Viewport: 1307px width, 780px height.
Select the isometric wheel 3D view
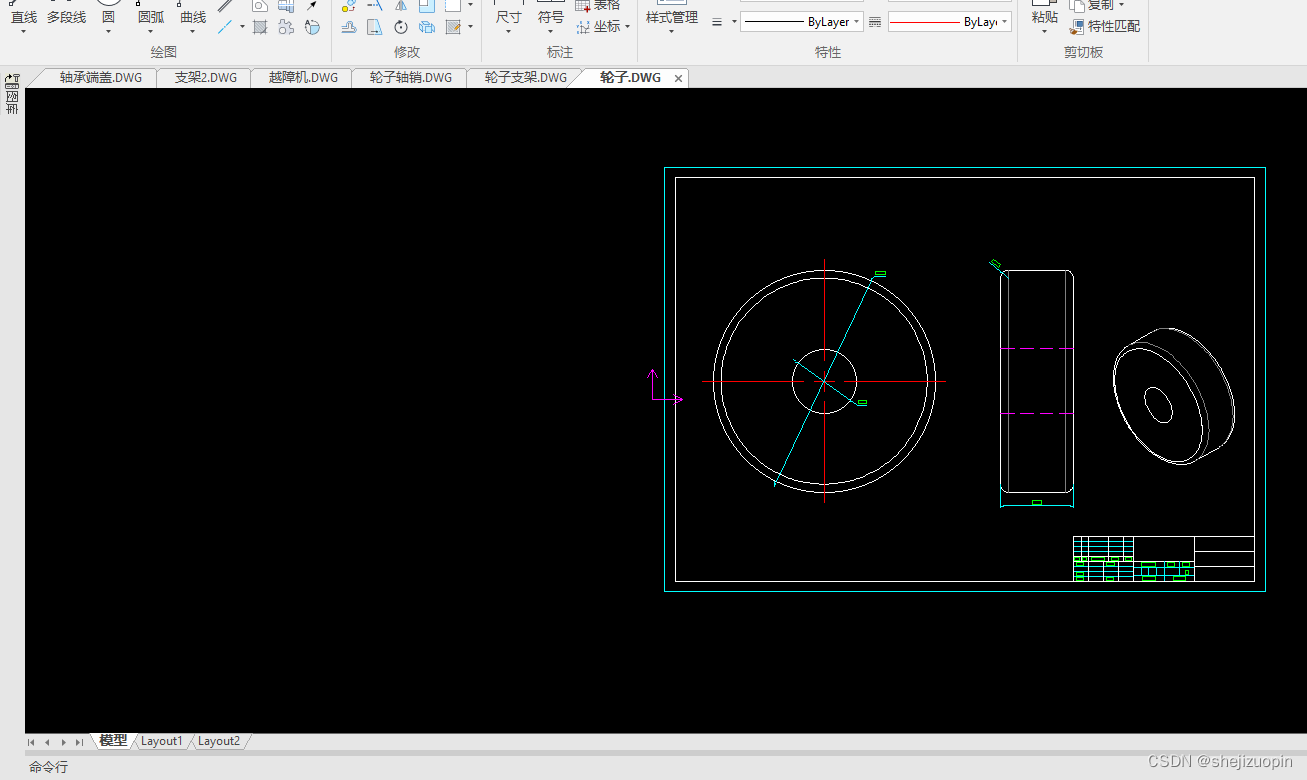[x=1174, y=397]
